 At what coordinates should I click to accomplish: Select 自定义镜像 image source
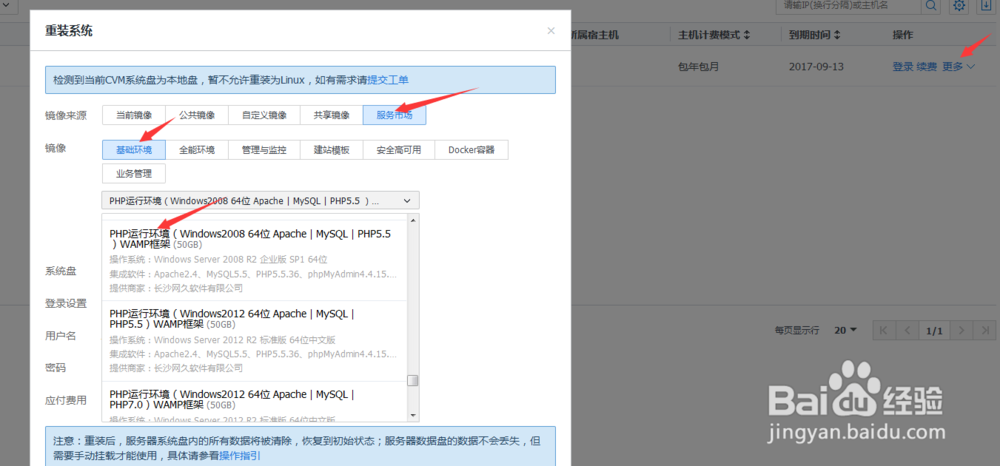tap(264, 115)
